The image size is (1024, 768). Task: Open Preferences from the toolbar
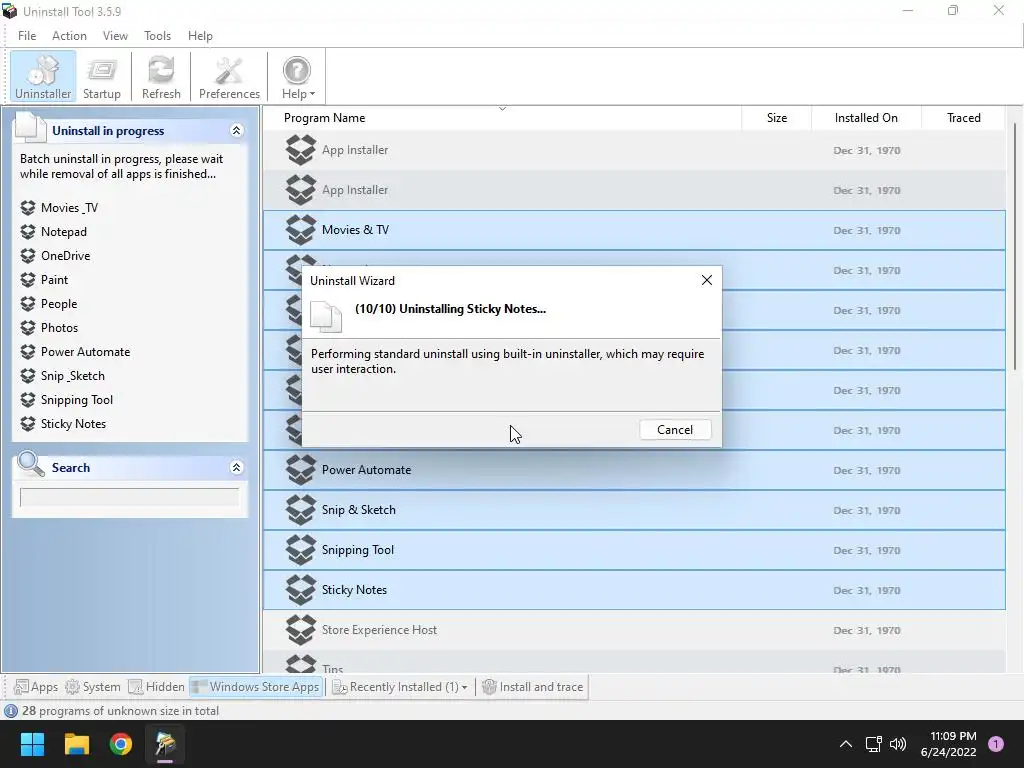pyautogui.click(x=229, y=76)
